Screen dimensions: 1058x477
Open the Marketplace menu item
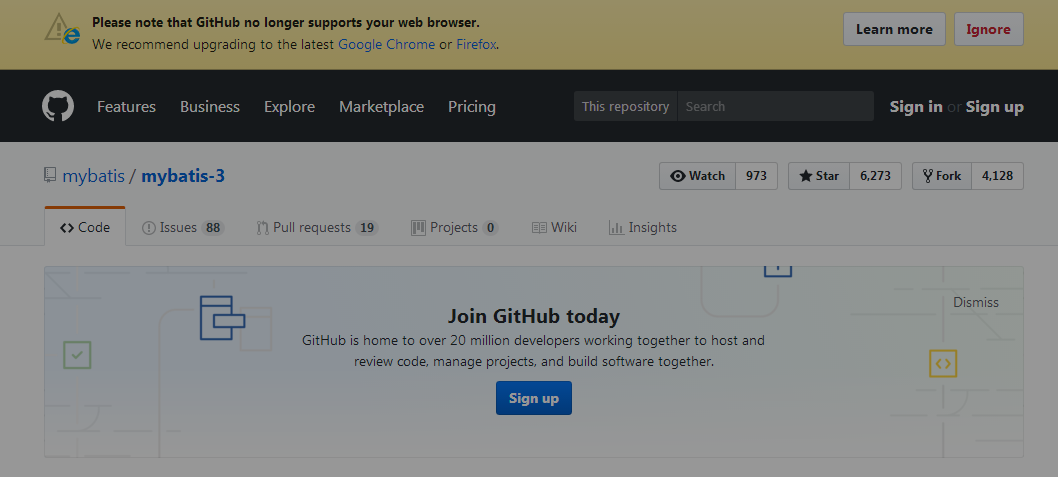(381, 106)
